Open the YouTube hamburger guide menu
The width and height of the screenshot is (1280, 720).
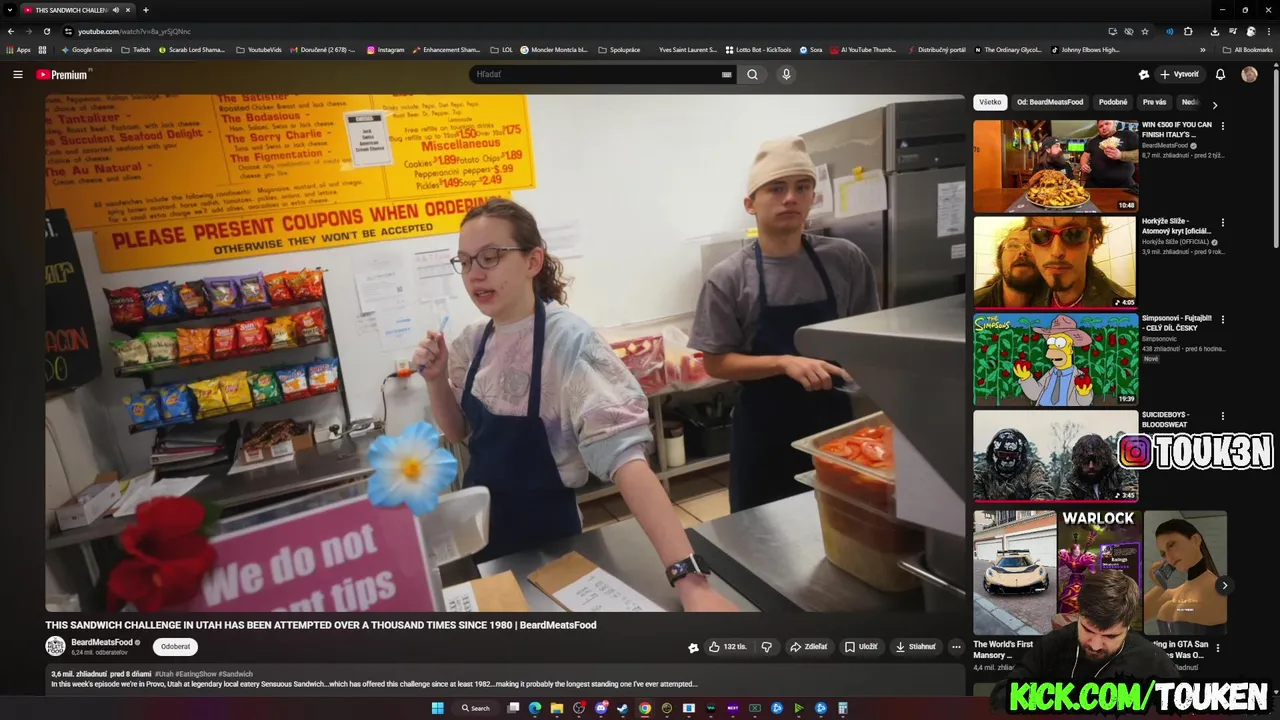coord(17,74)
